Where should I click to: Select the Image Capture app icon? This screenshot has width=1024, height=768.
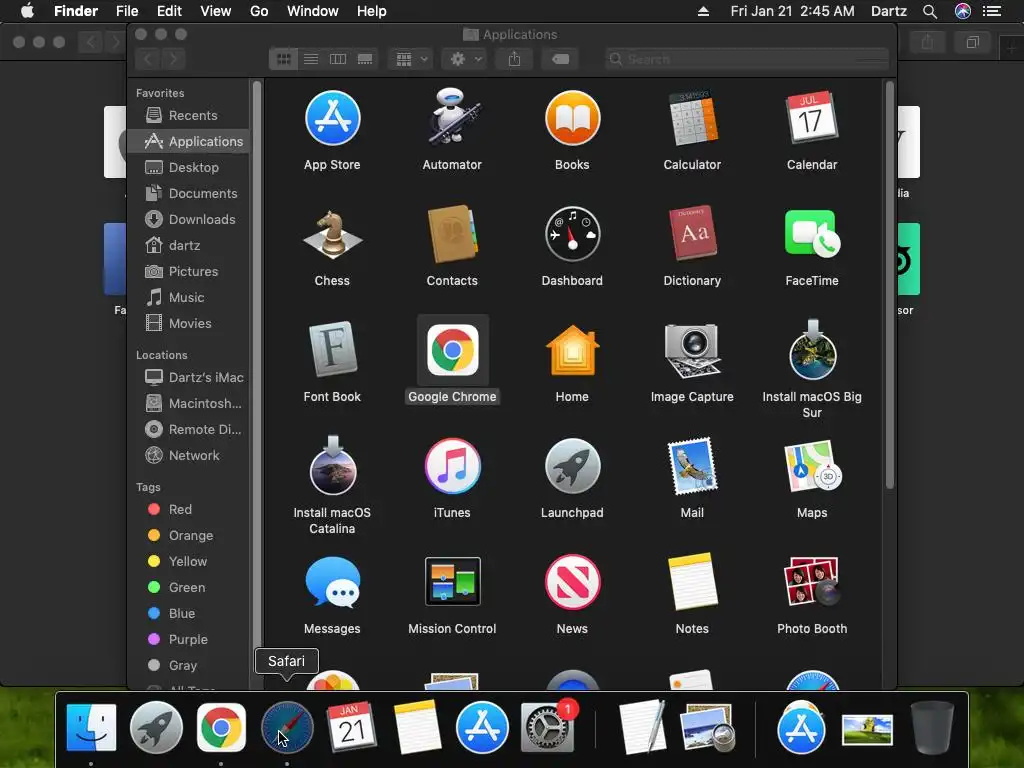point(692,349)
